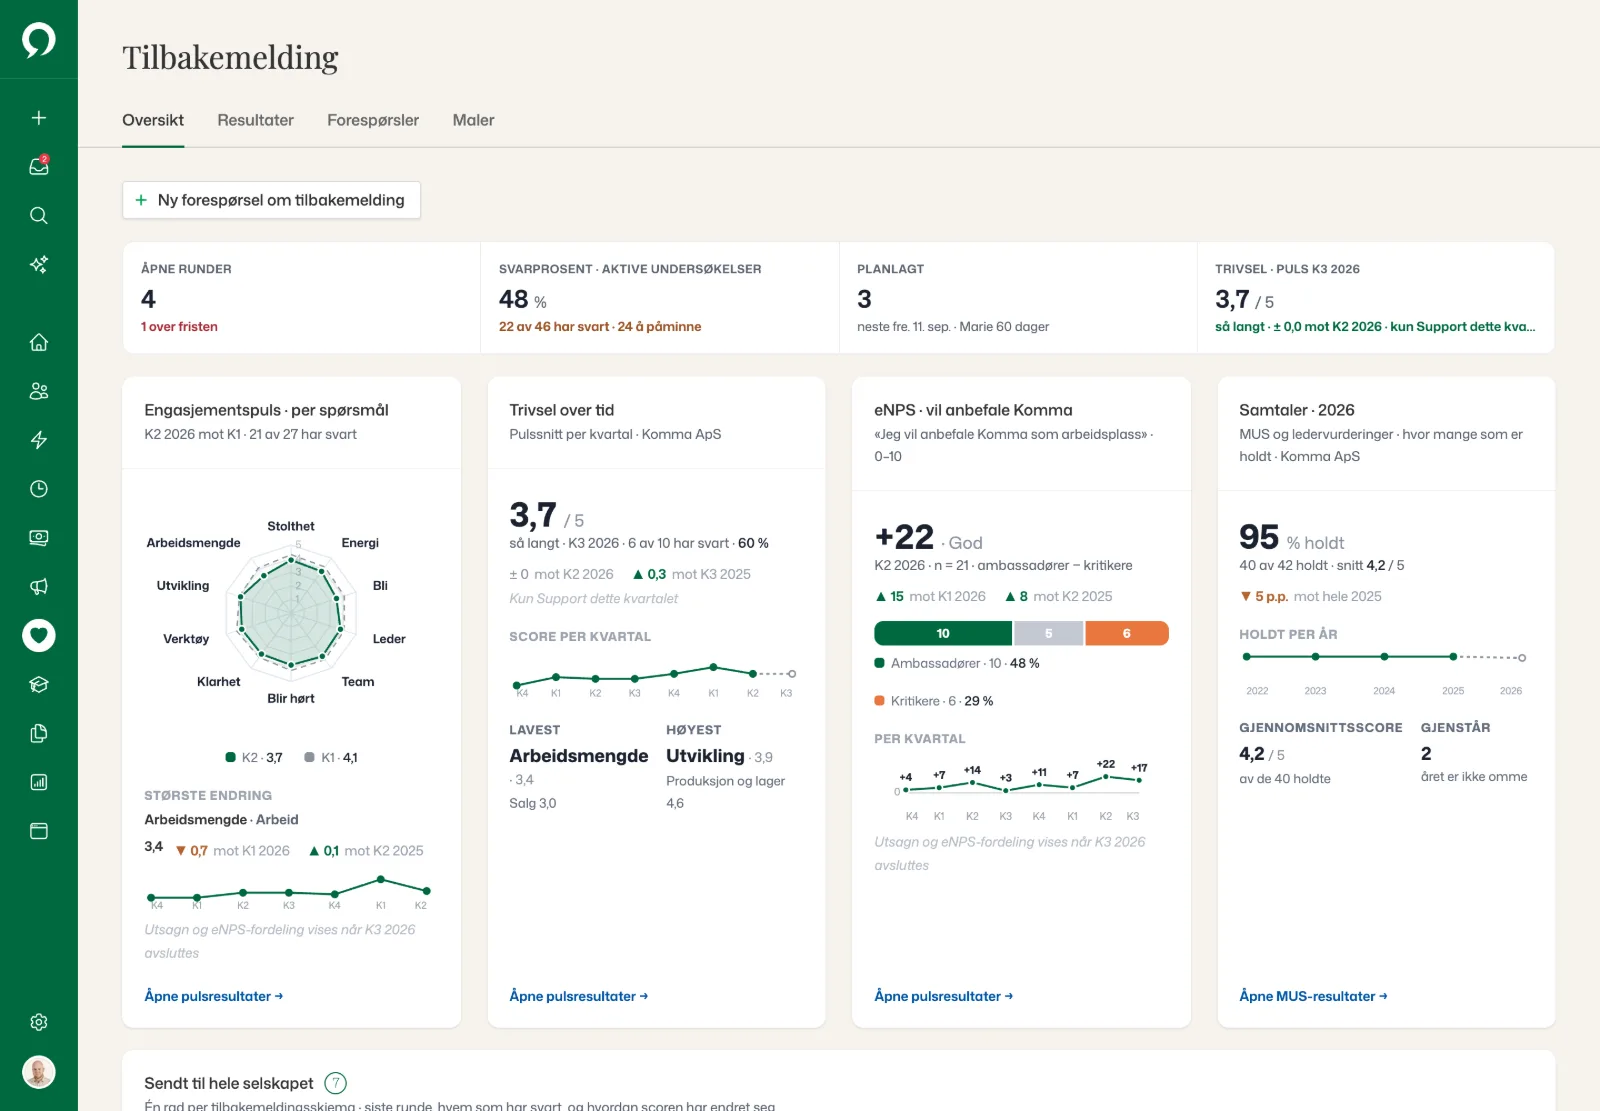1600x1111 pixels.
Task: Switch to the Forespørsler tab
Action: coord(373,120)
